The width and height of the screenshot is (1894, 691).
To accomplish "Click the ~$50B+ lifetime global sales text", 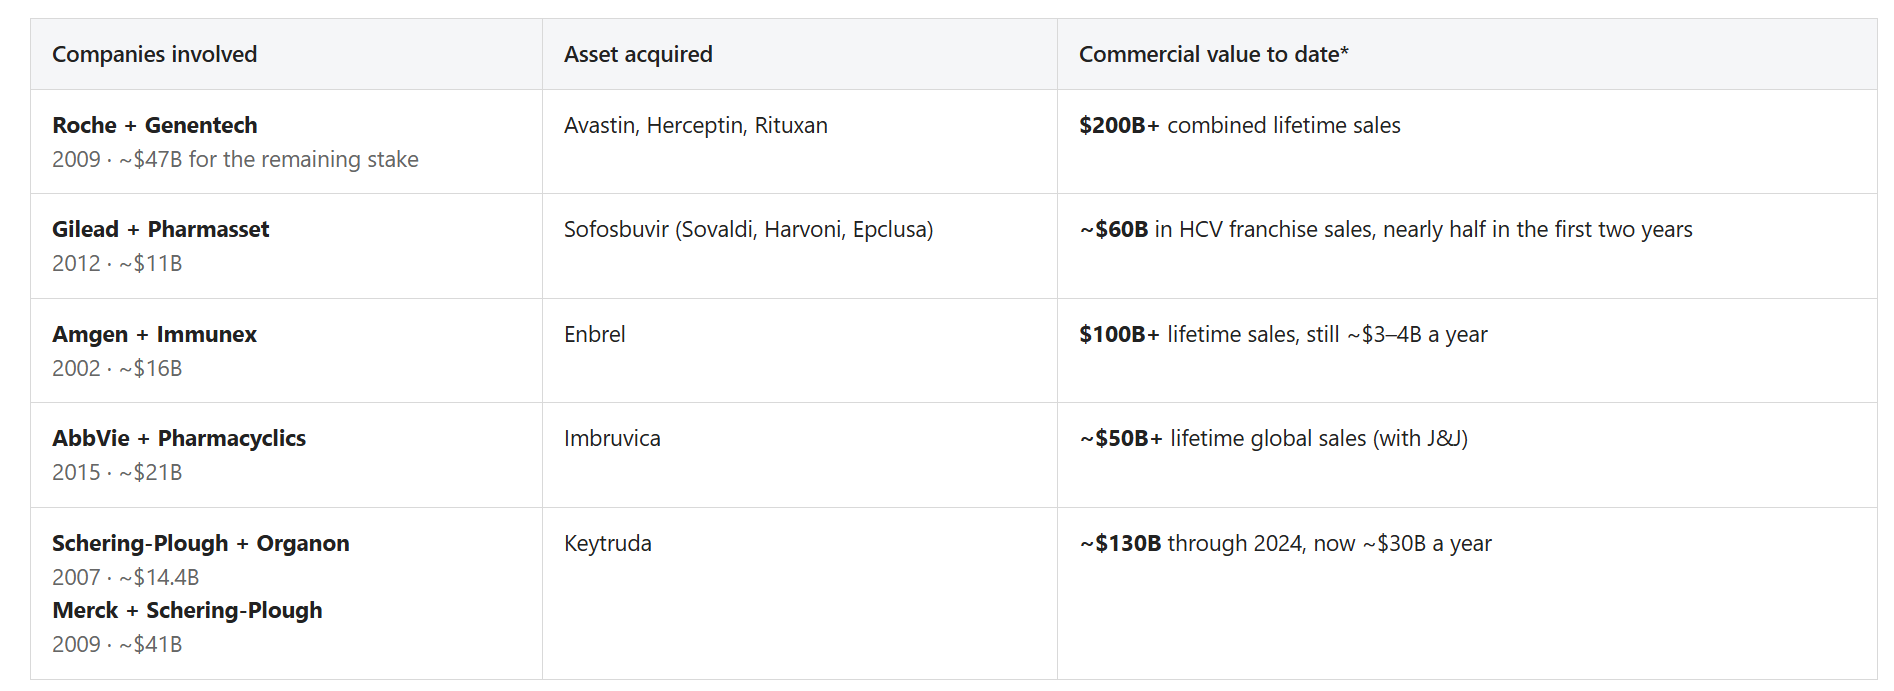I will 1273,438.
